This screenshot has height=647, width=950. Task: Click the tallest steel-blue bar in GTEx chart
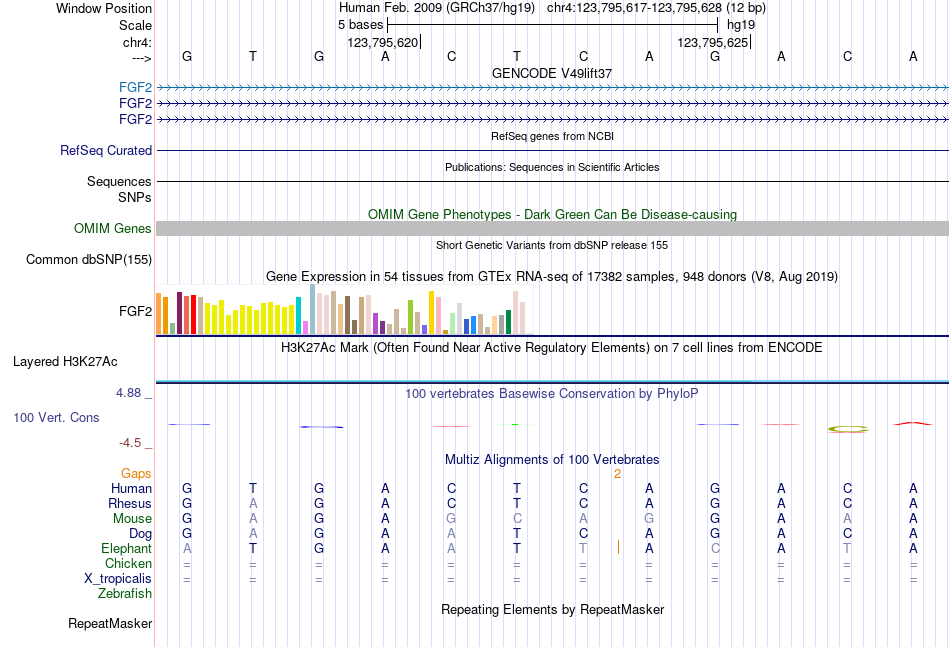click(313, 309)
